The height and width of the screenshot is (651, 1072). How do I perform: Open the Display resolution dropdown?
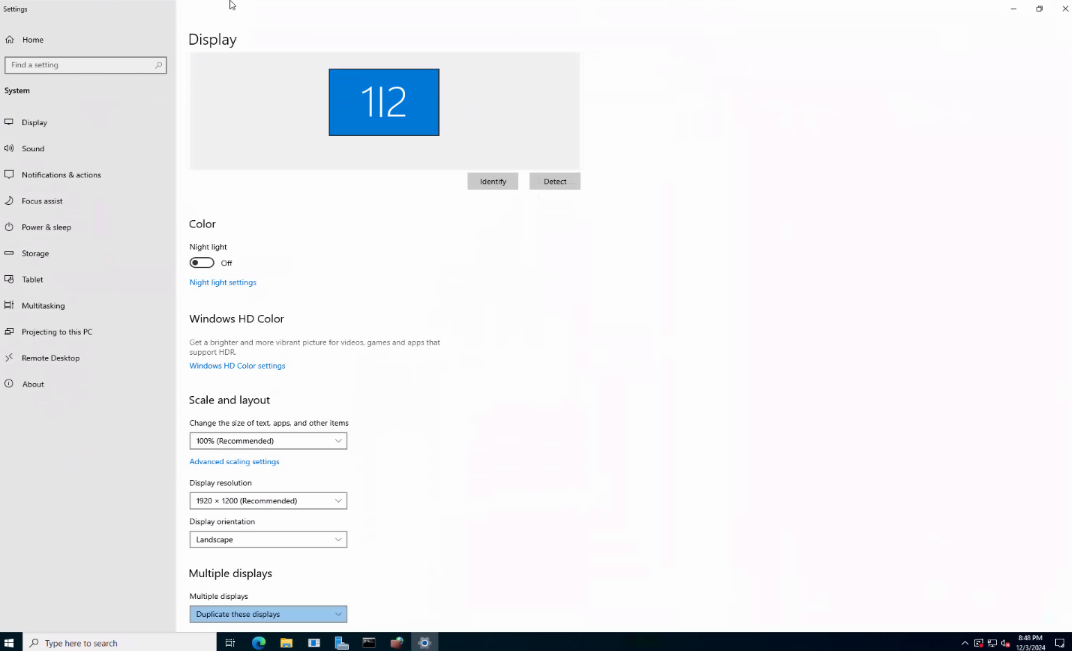(x=268, y=501)
